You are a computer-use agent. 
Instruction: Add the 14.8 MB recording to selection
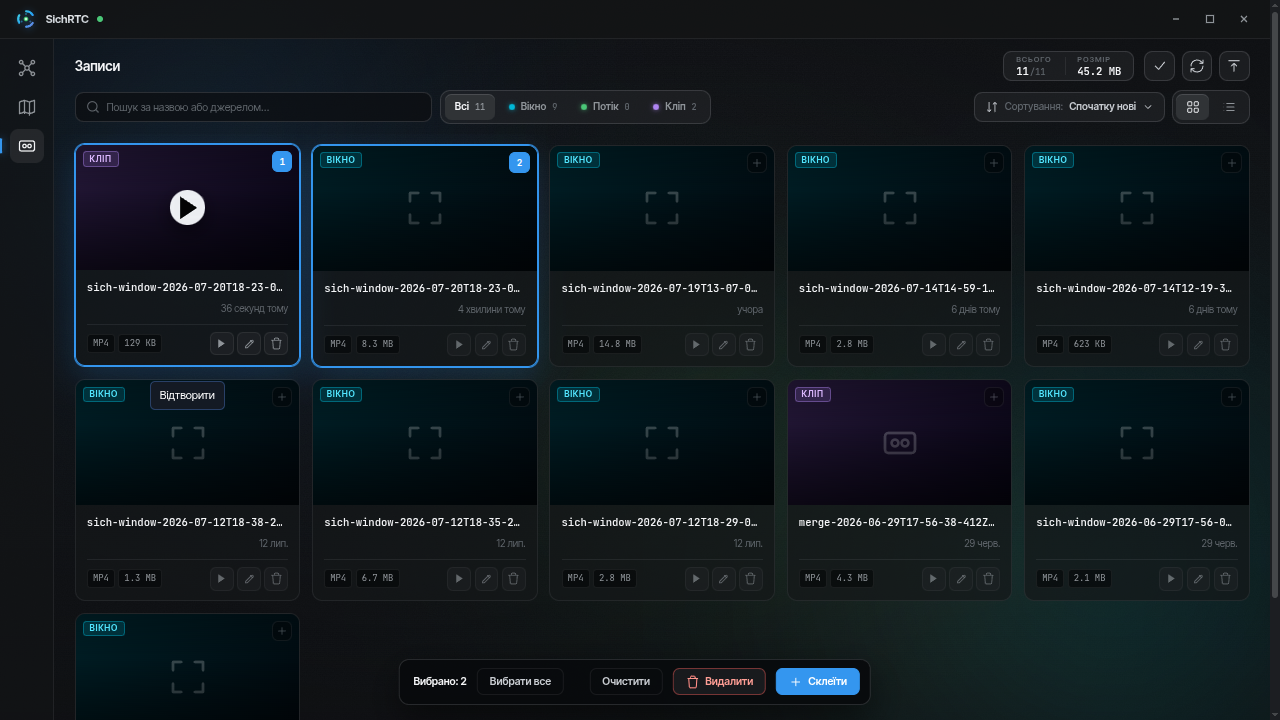(x=756, y=162)
